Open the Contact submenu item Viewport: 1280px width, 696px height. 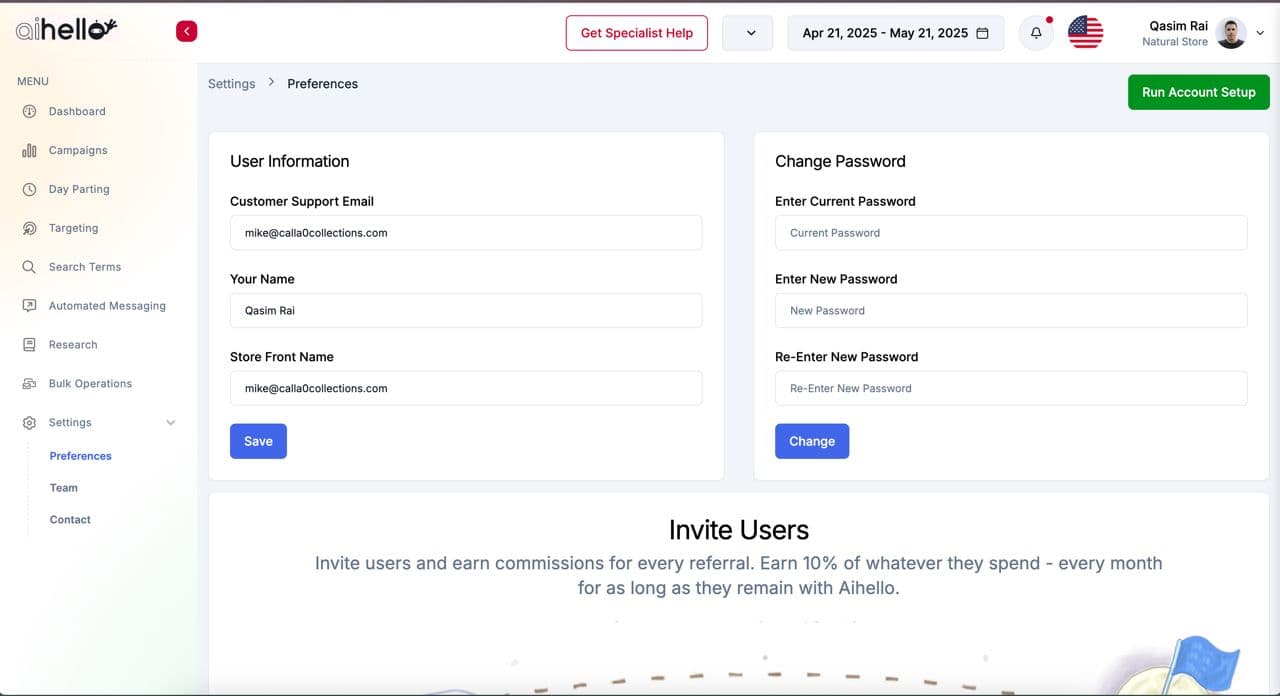[x=70, y=520]
